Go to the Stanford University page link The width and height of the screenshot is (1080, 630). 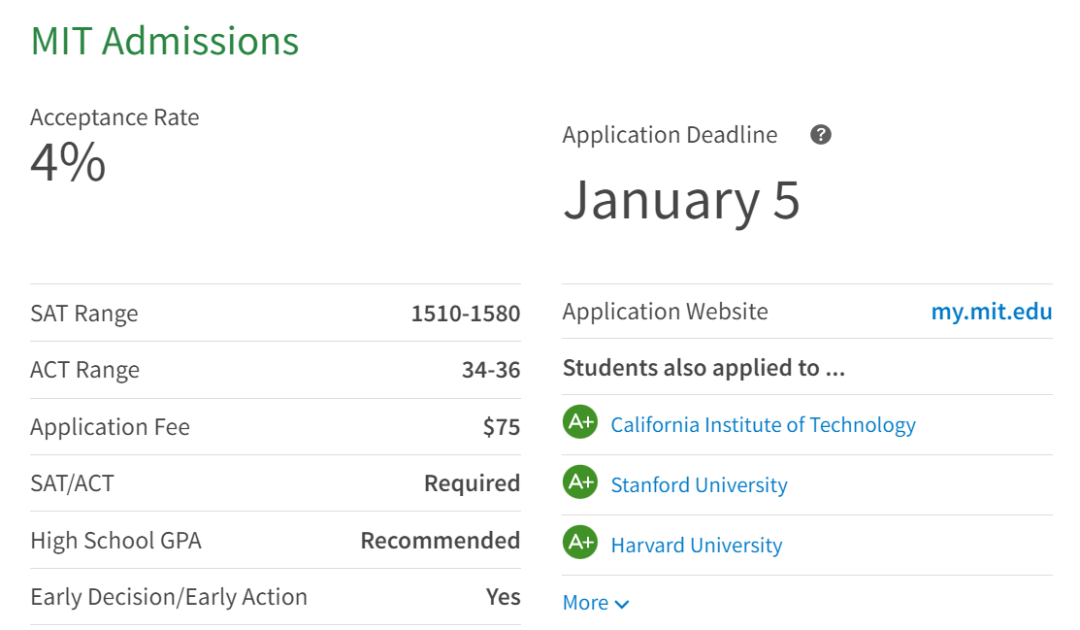698,485
